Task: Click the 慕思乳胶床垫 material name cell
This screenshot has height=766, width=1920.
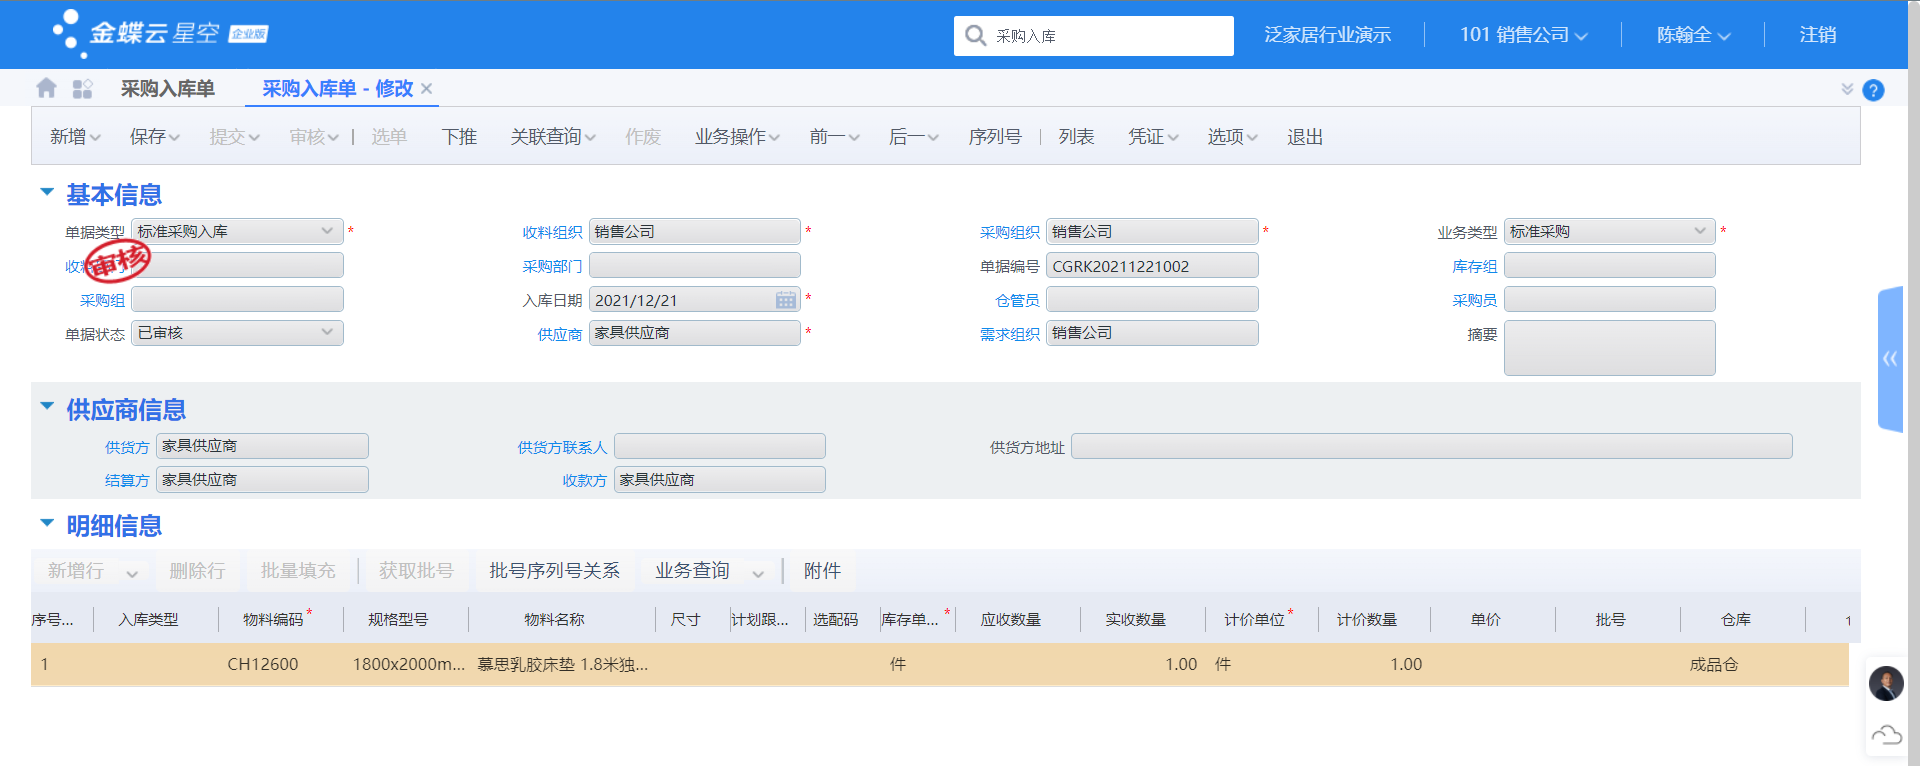Action: pyautogui.click(x=562, y=664)
